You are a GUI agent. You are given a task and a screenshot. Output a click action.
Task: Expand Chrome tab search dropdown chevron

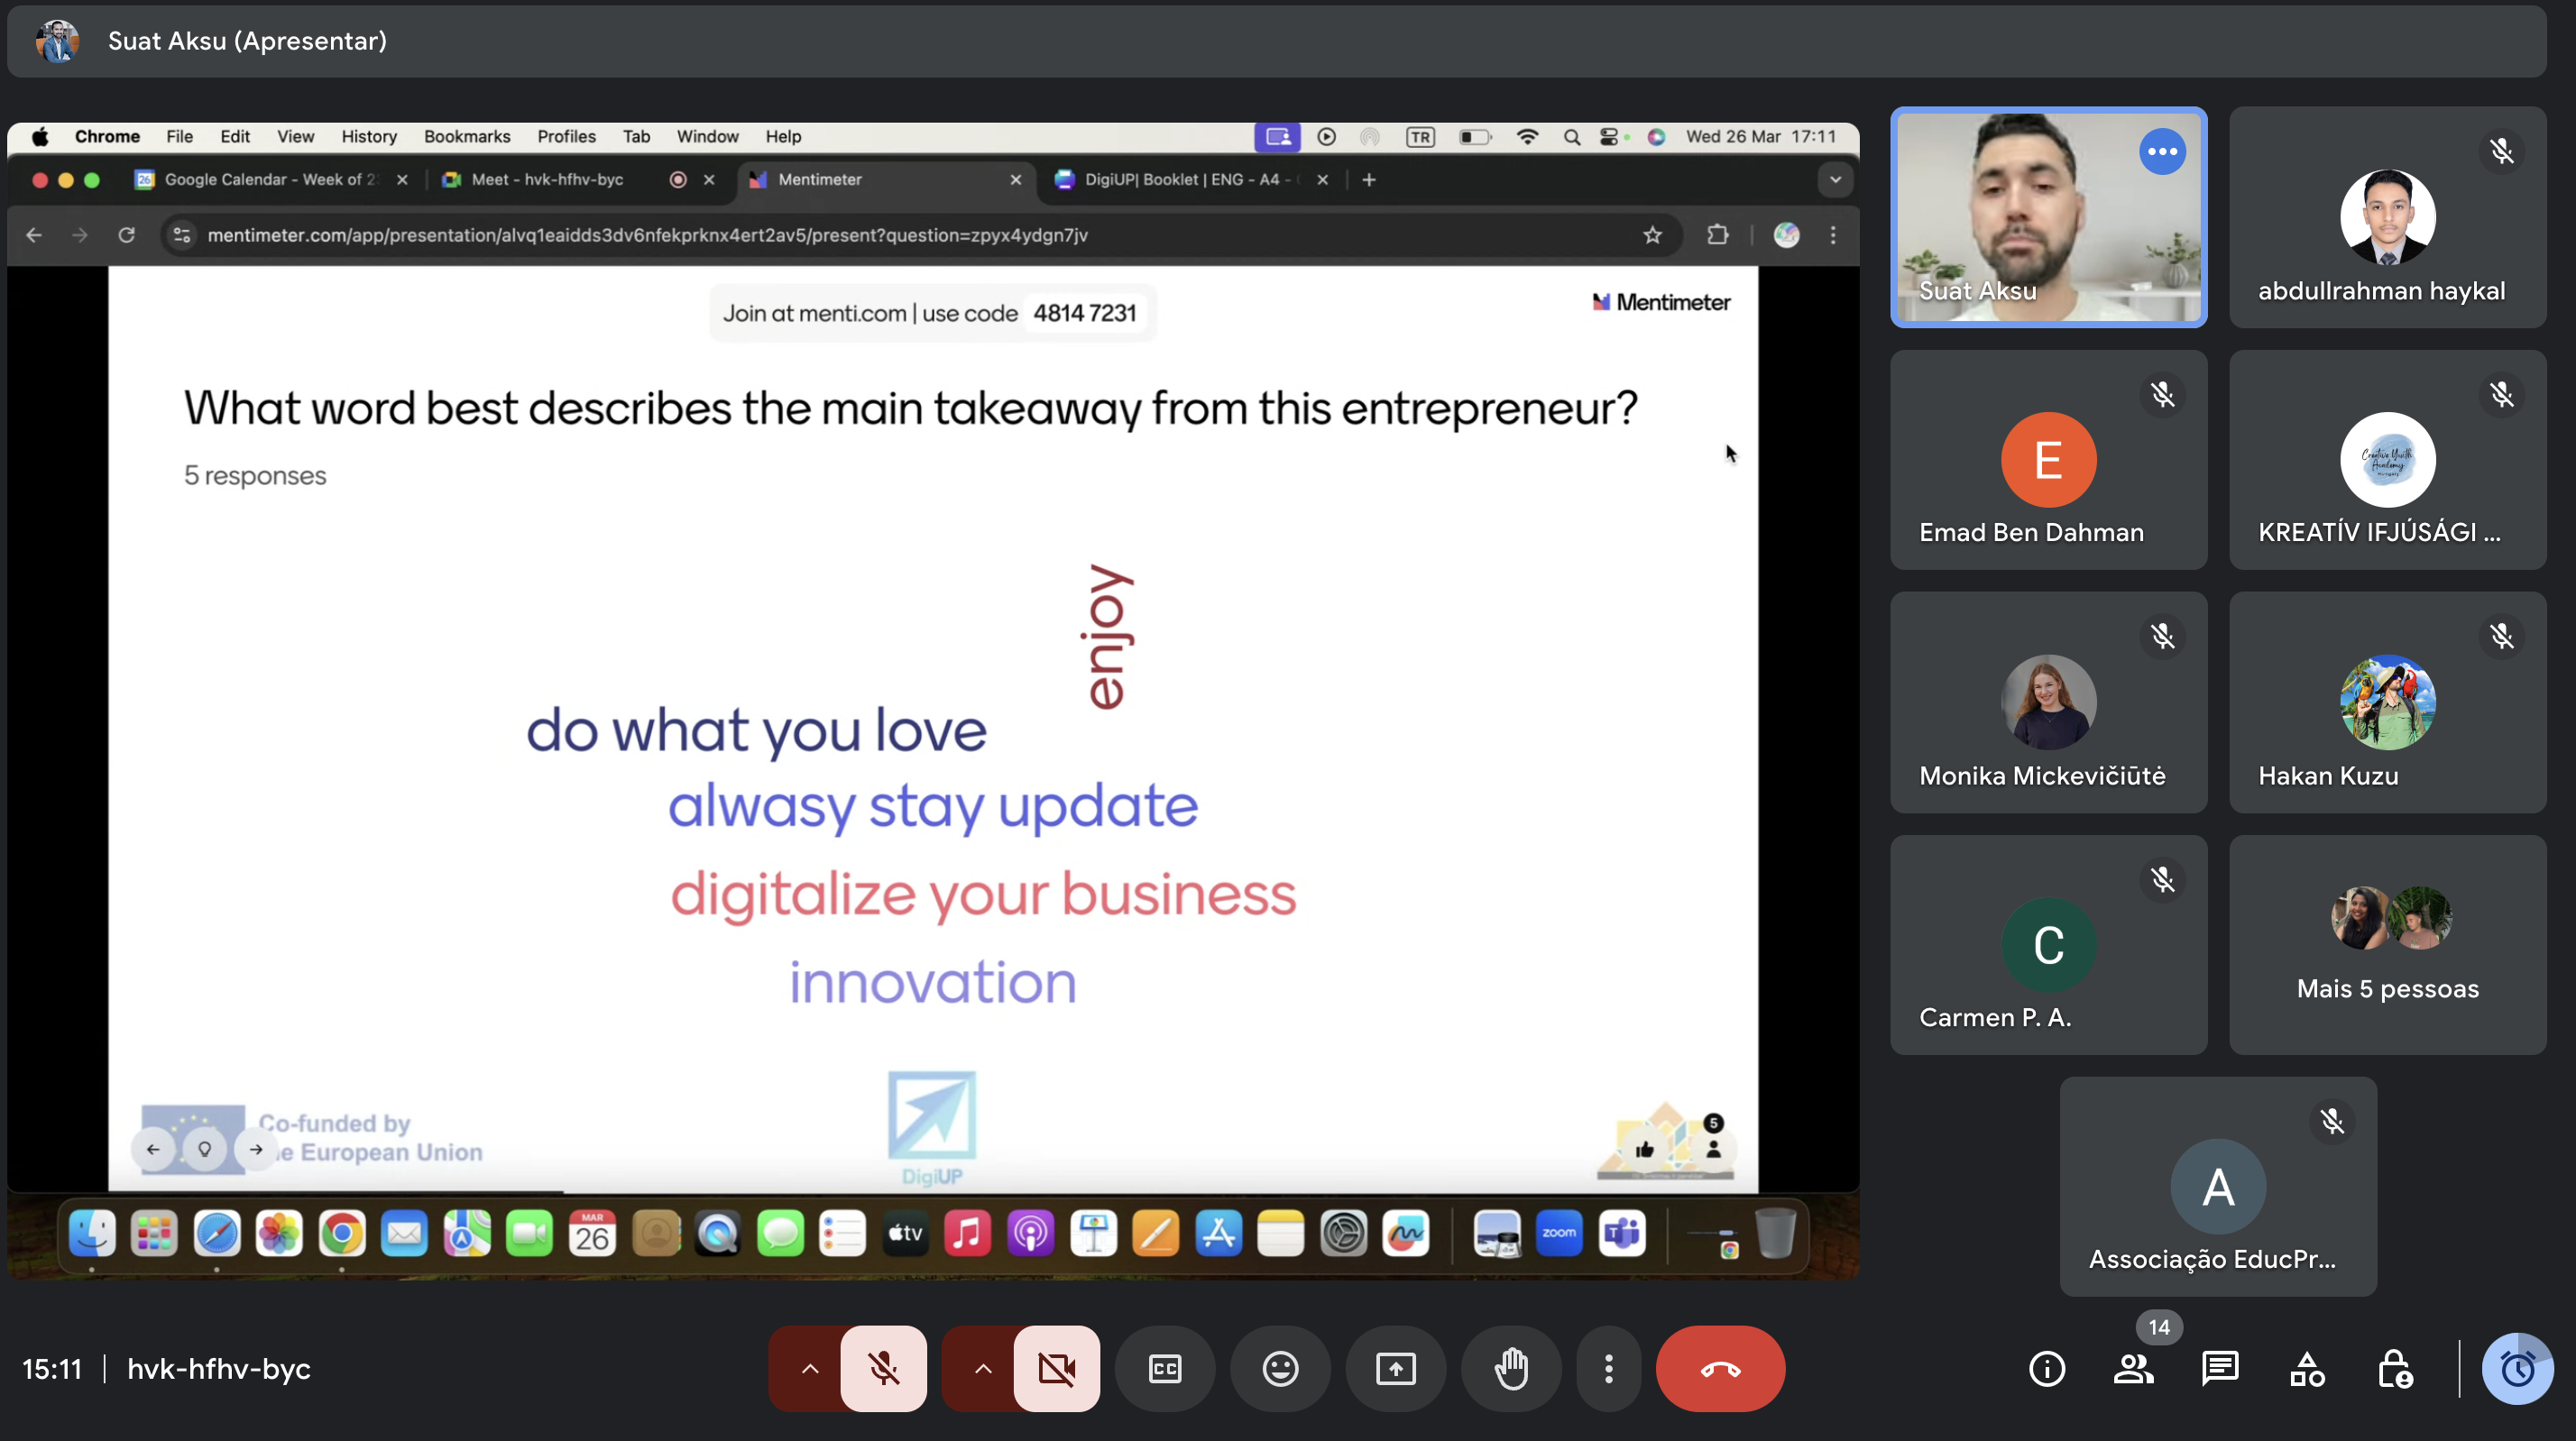(x=1835, y=180)
